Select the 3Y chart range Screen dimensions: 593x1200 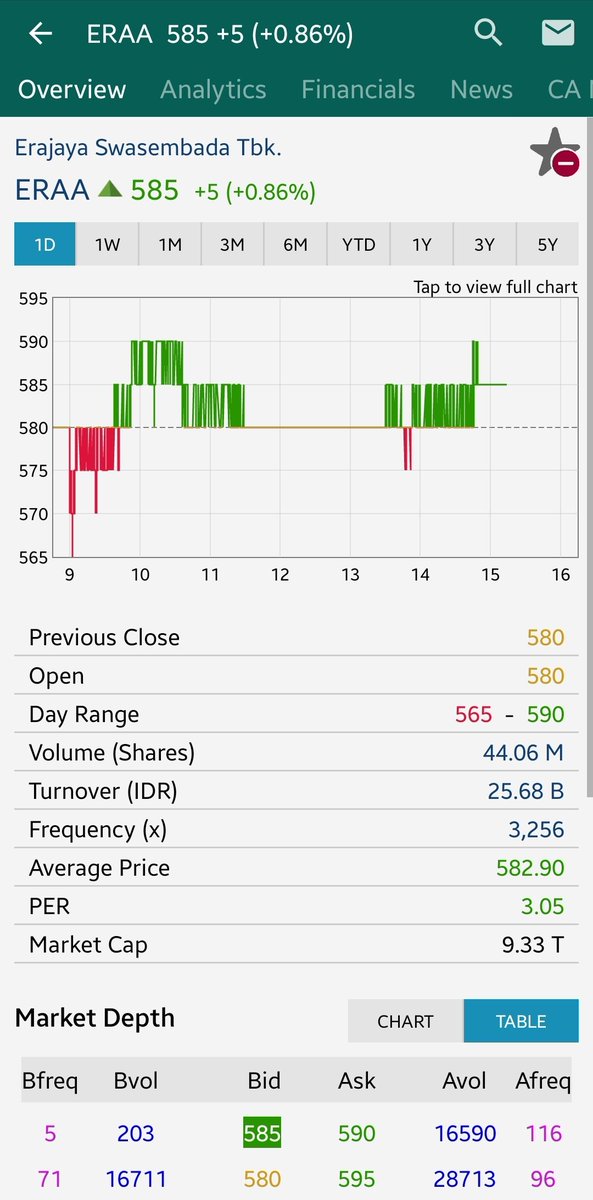pyautogui.click(x=484, y=244)
